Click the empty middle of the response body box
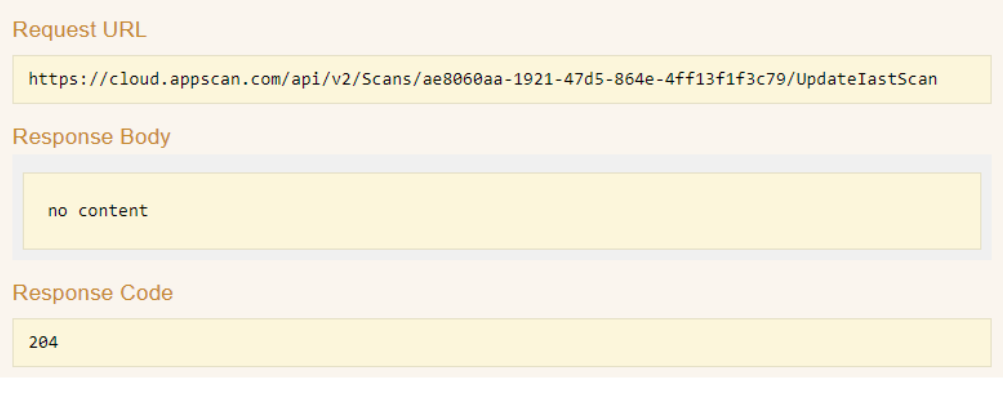 point(500,211)
